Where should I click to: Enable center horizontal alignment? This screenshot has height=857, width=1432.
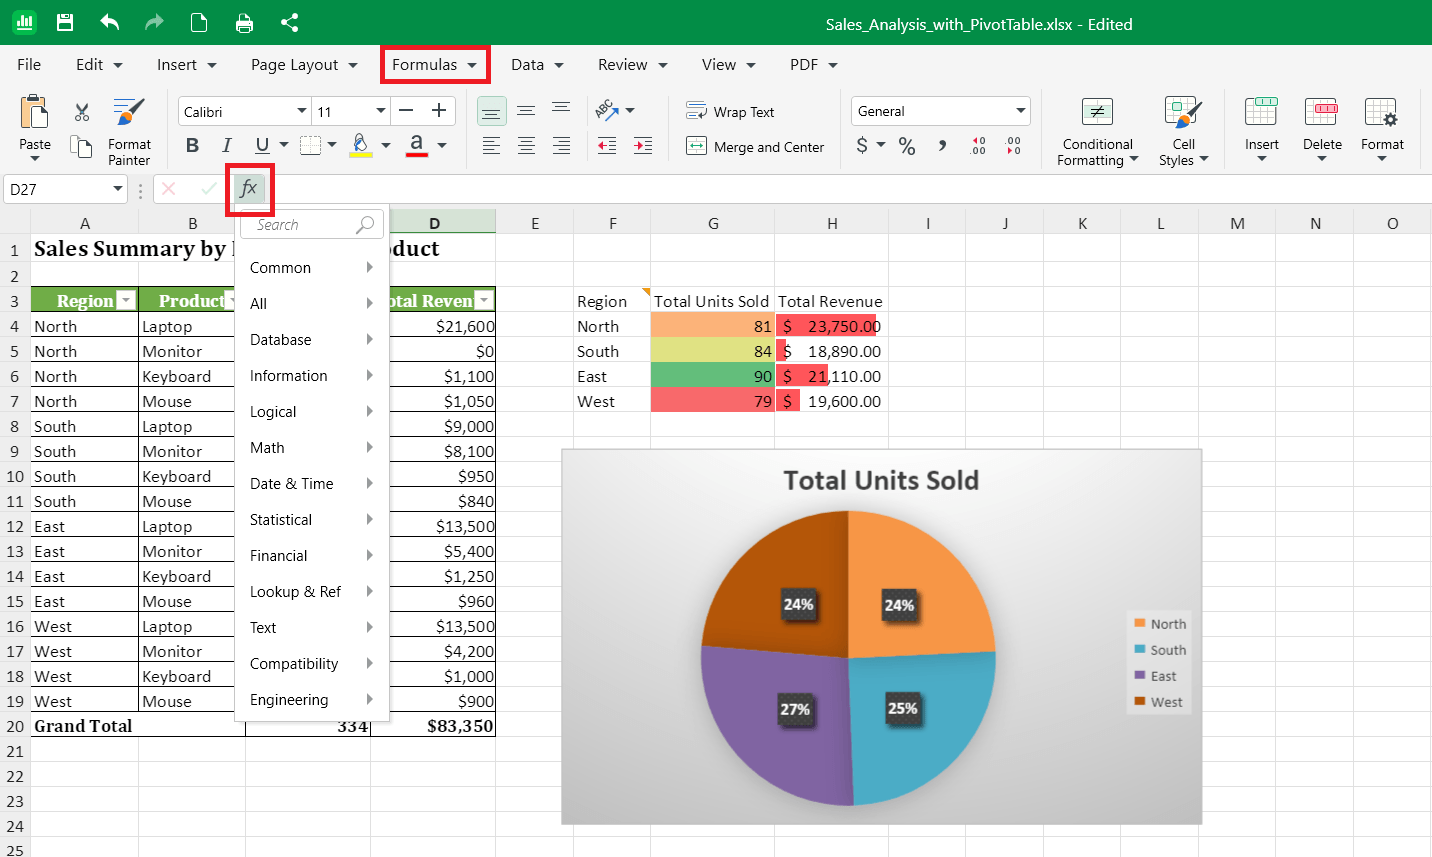(x=526, y=146)
